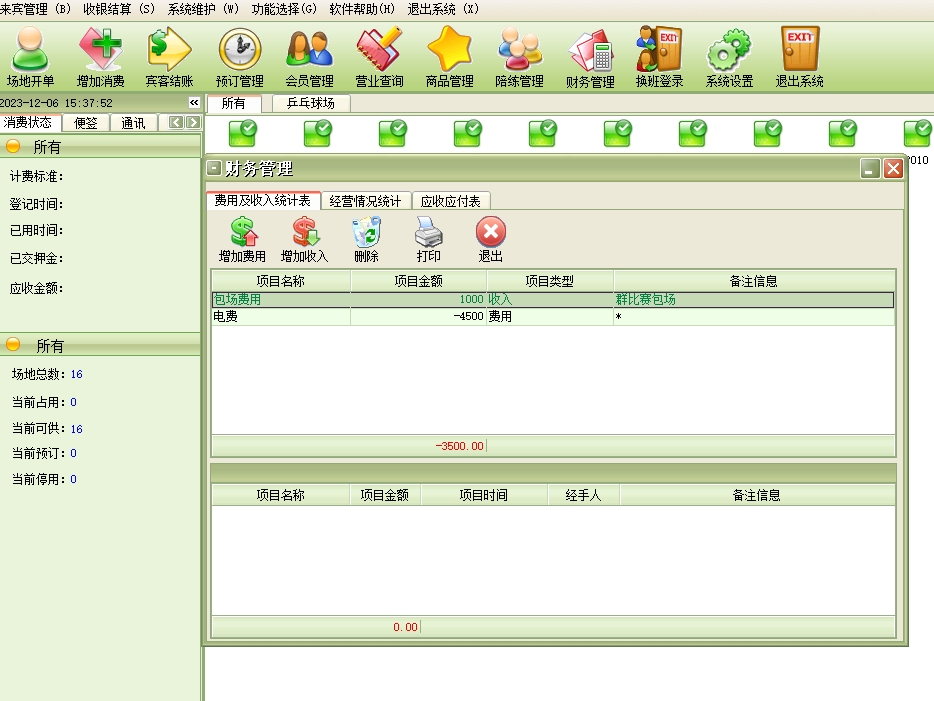
Task: Click the 打印 printer icon
Action: click(428, 240)
